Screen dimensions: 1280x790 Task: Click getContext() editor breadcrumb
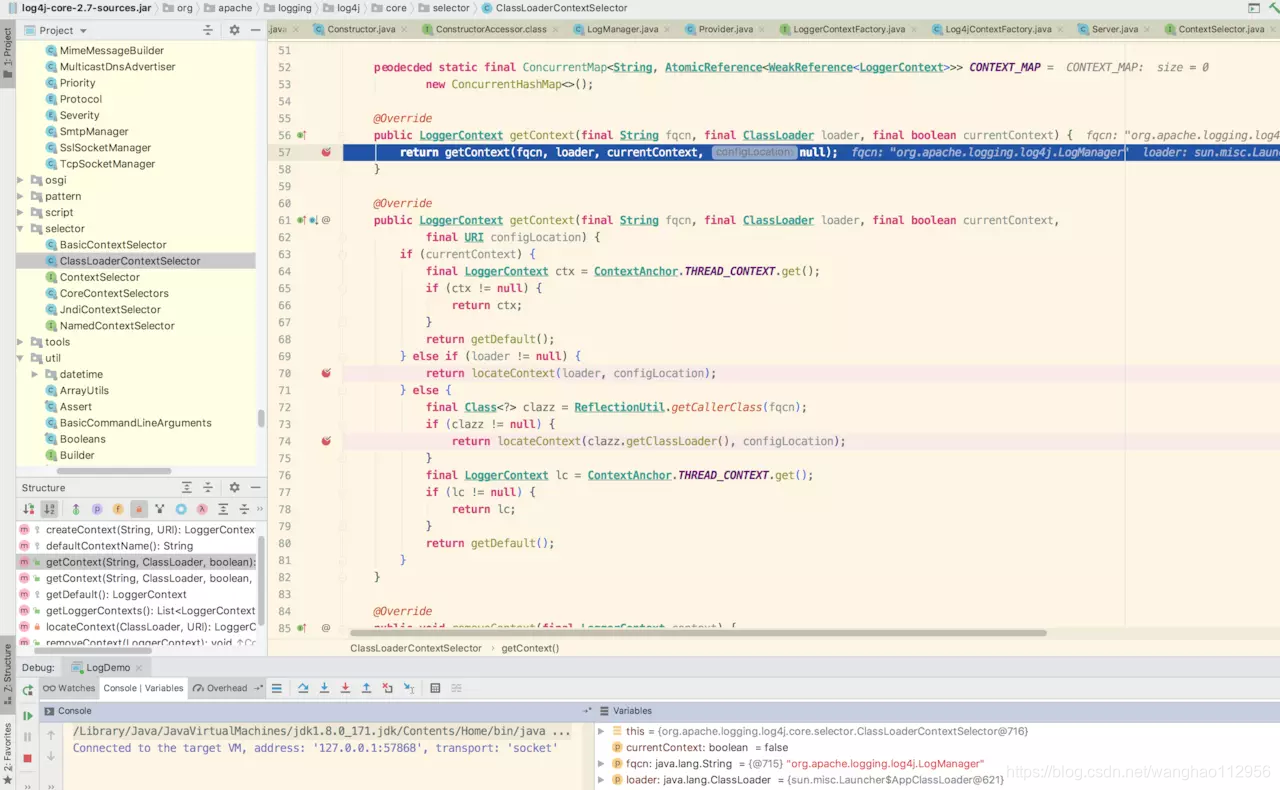tap(530, 648)
